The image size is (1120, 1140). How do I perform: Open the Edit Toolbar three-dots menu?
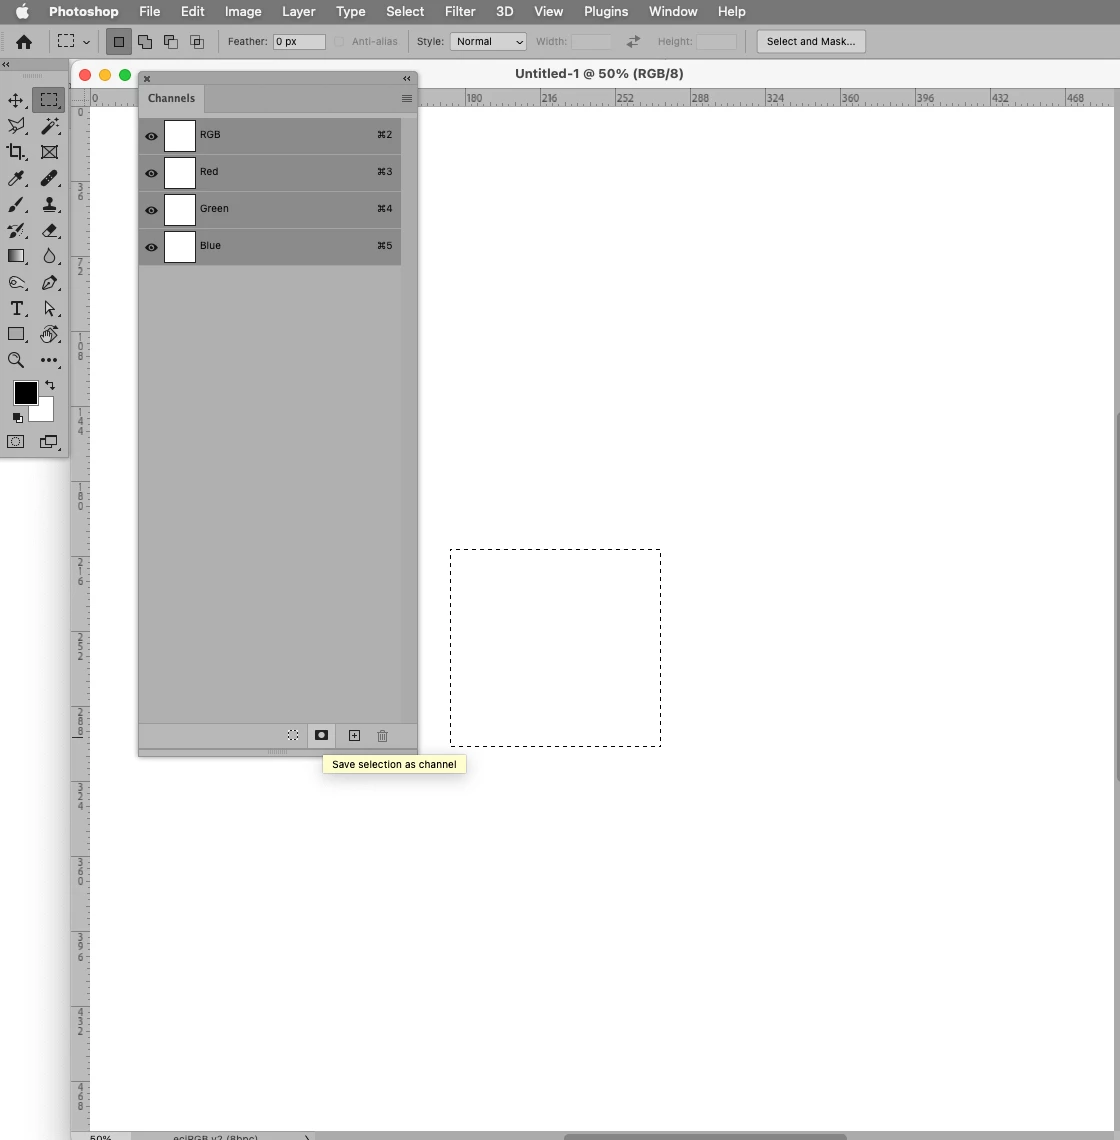[x=49, y=360]
